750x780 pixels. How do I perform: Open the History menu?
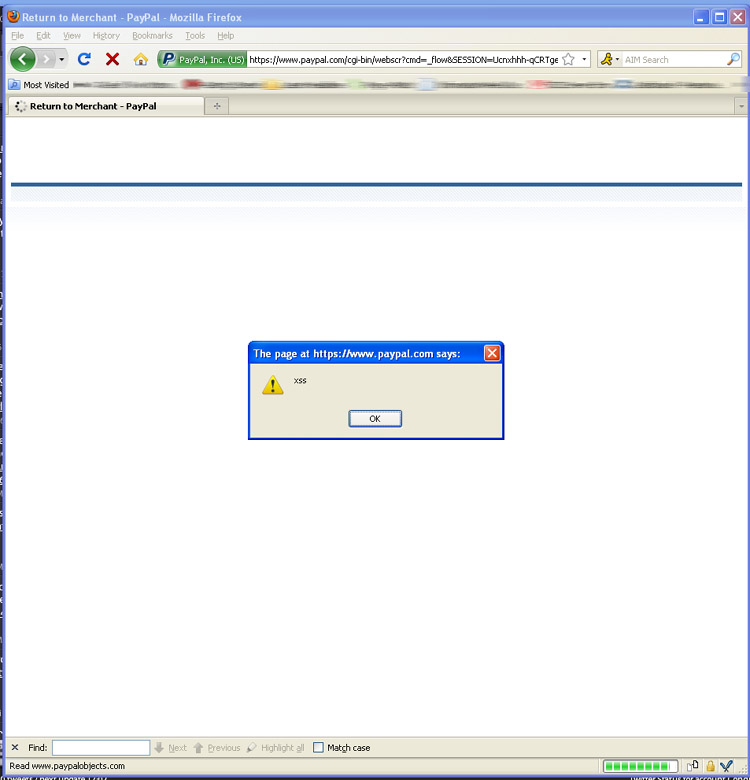tap(106, 35)
